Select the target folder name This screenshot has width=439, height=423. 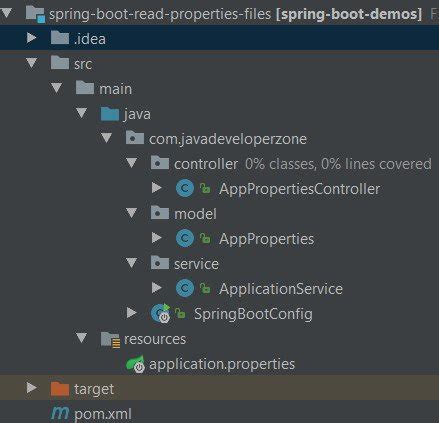click(x=94, y=389)
